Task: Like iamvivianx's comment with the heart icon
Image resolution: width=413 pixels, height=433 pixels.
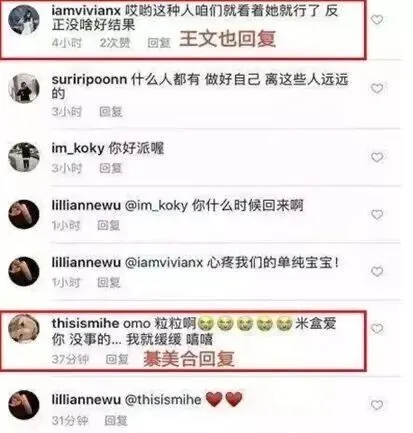Action: tap(377, 20)
